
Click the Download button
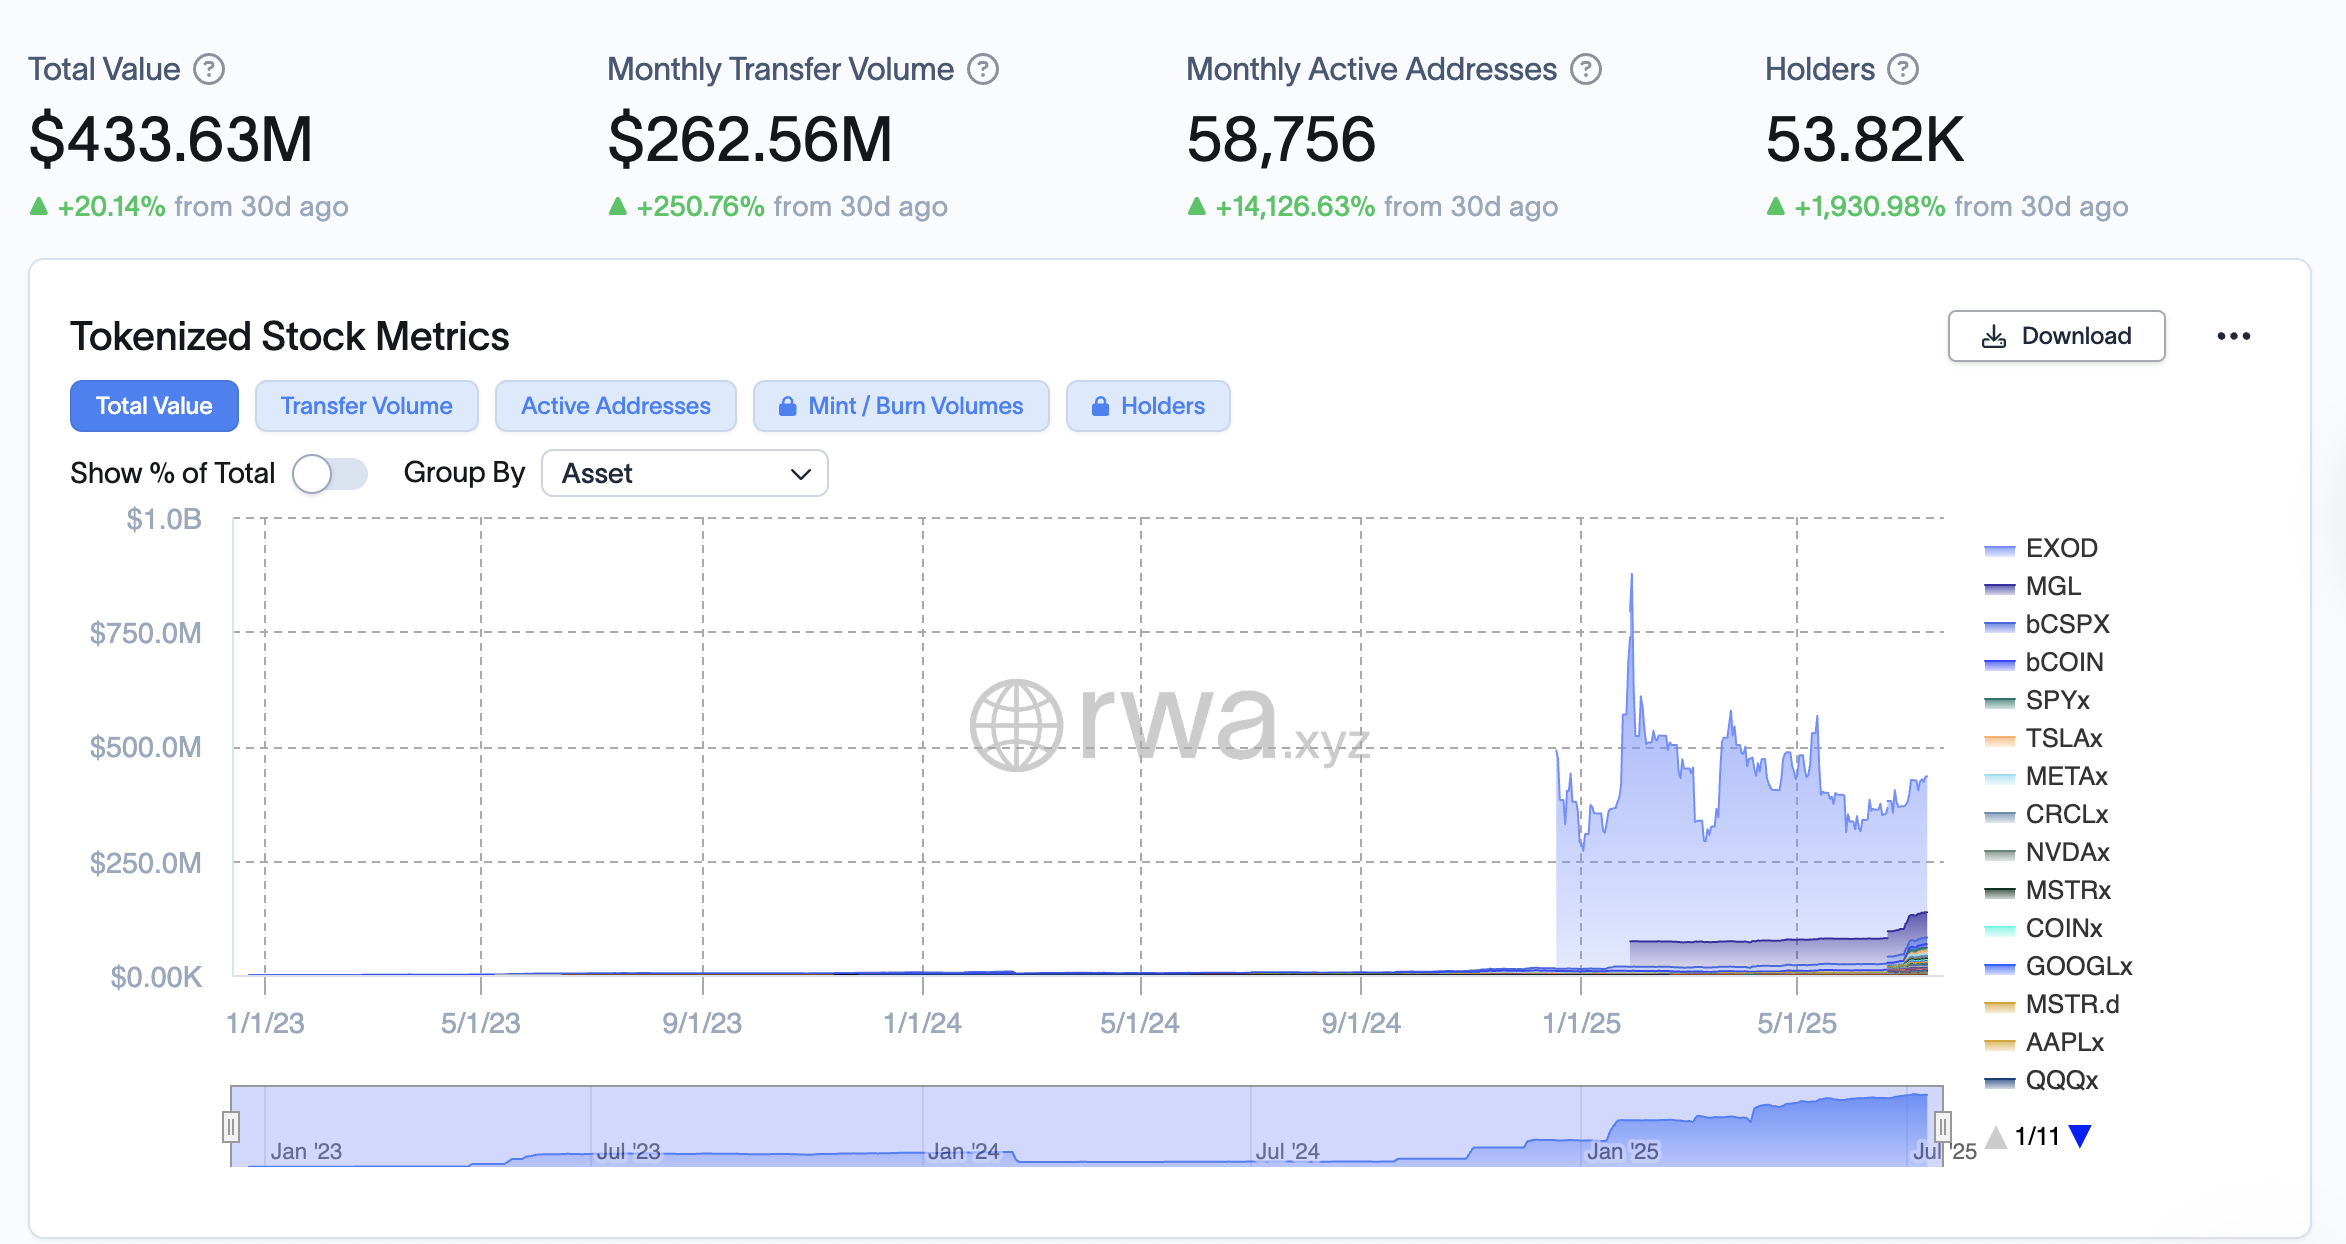[2055, 336]
